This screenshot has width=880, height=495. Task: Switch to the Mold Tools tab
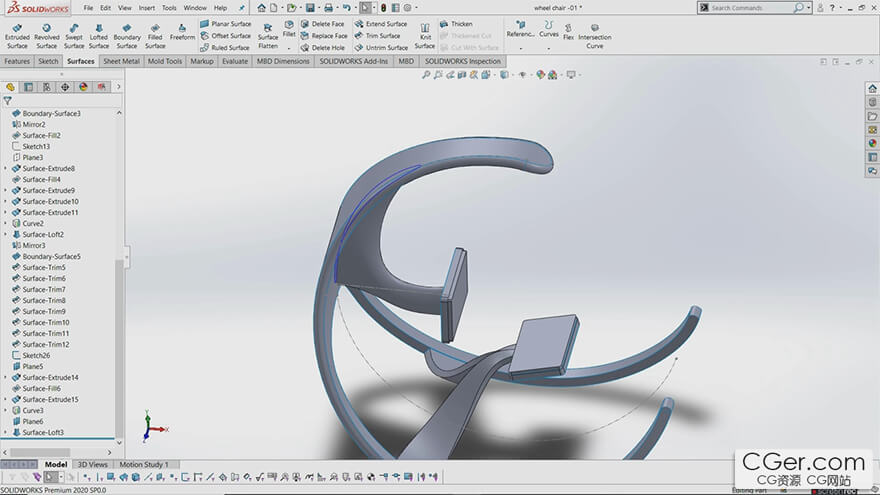pos(165,61)
